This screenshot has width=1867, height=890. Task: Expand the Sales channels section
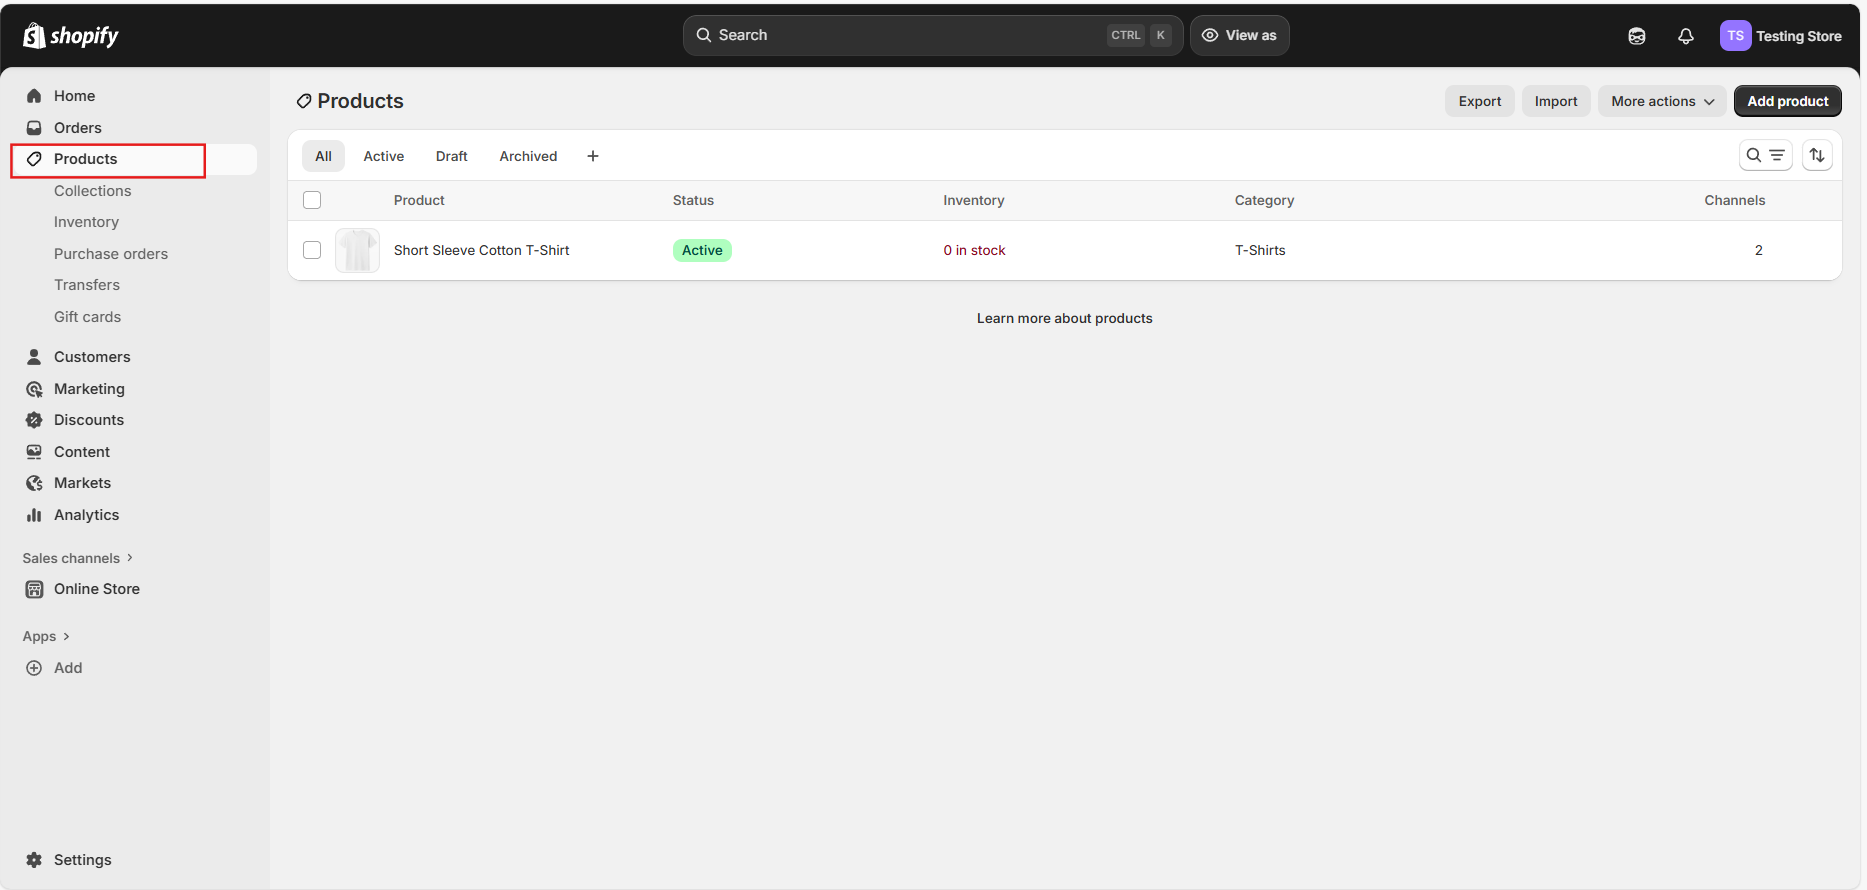point(77,558)
